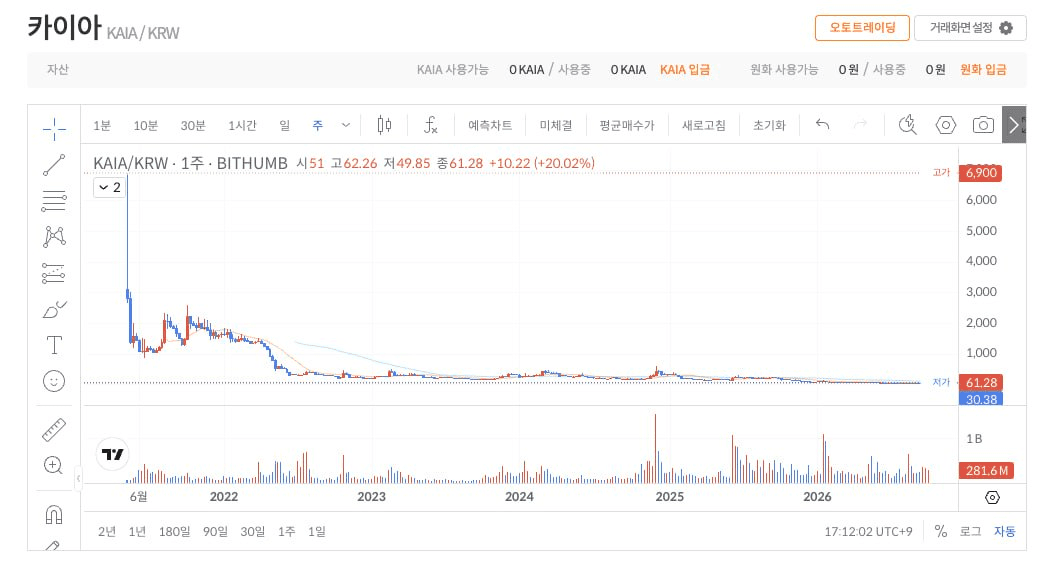Open chart settings hexagon icon
This screenshot has width=1046, height=567.
tap(945, 125)
